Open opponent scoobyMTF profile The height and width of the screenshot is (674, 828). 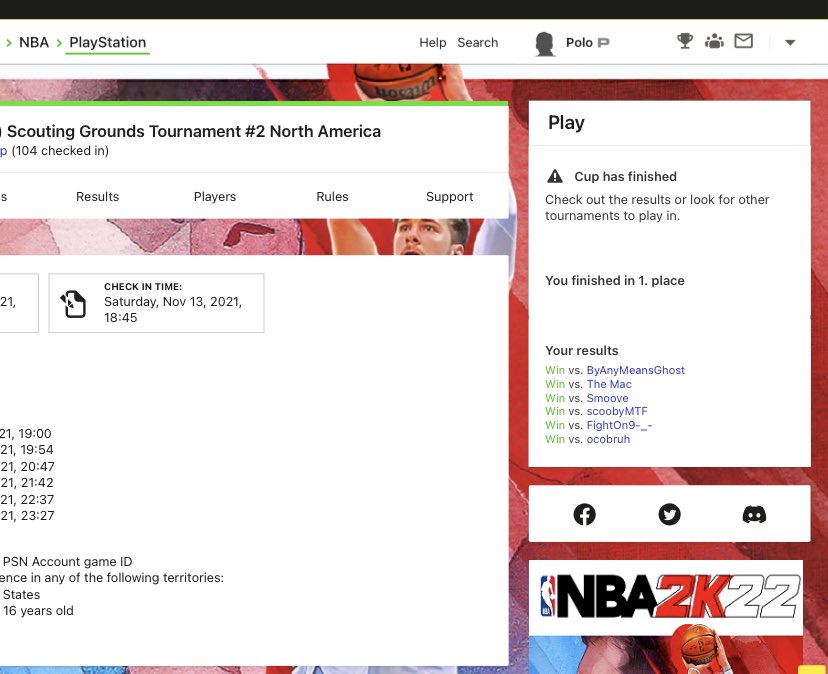(x=617, y=411)
